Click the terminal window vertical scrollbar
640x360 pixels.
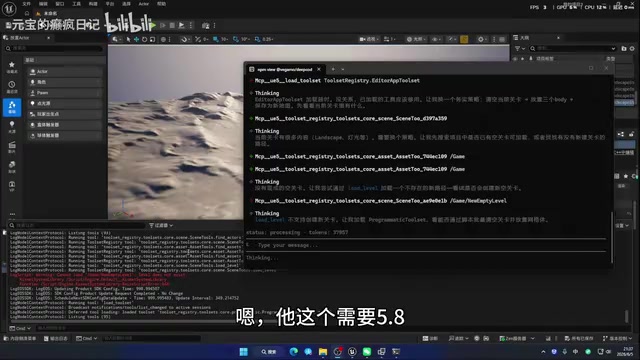(x=612, y=238)
